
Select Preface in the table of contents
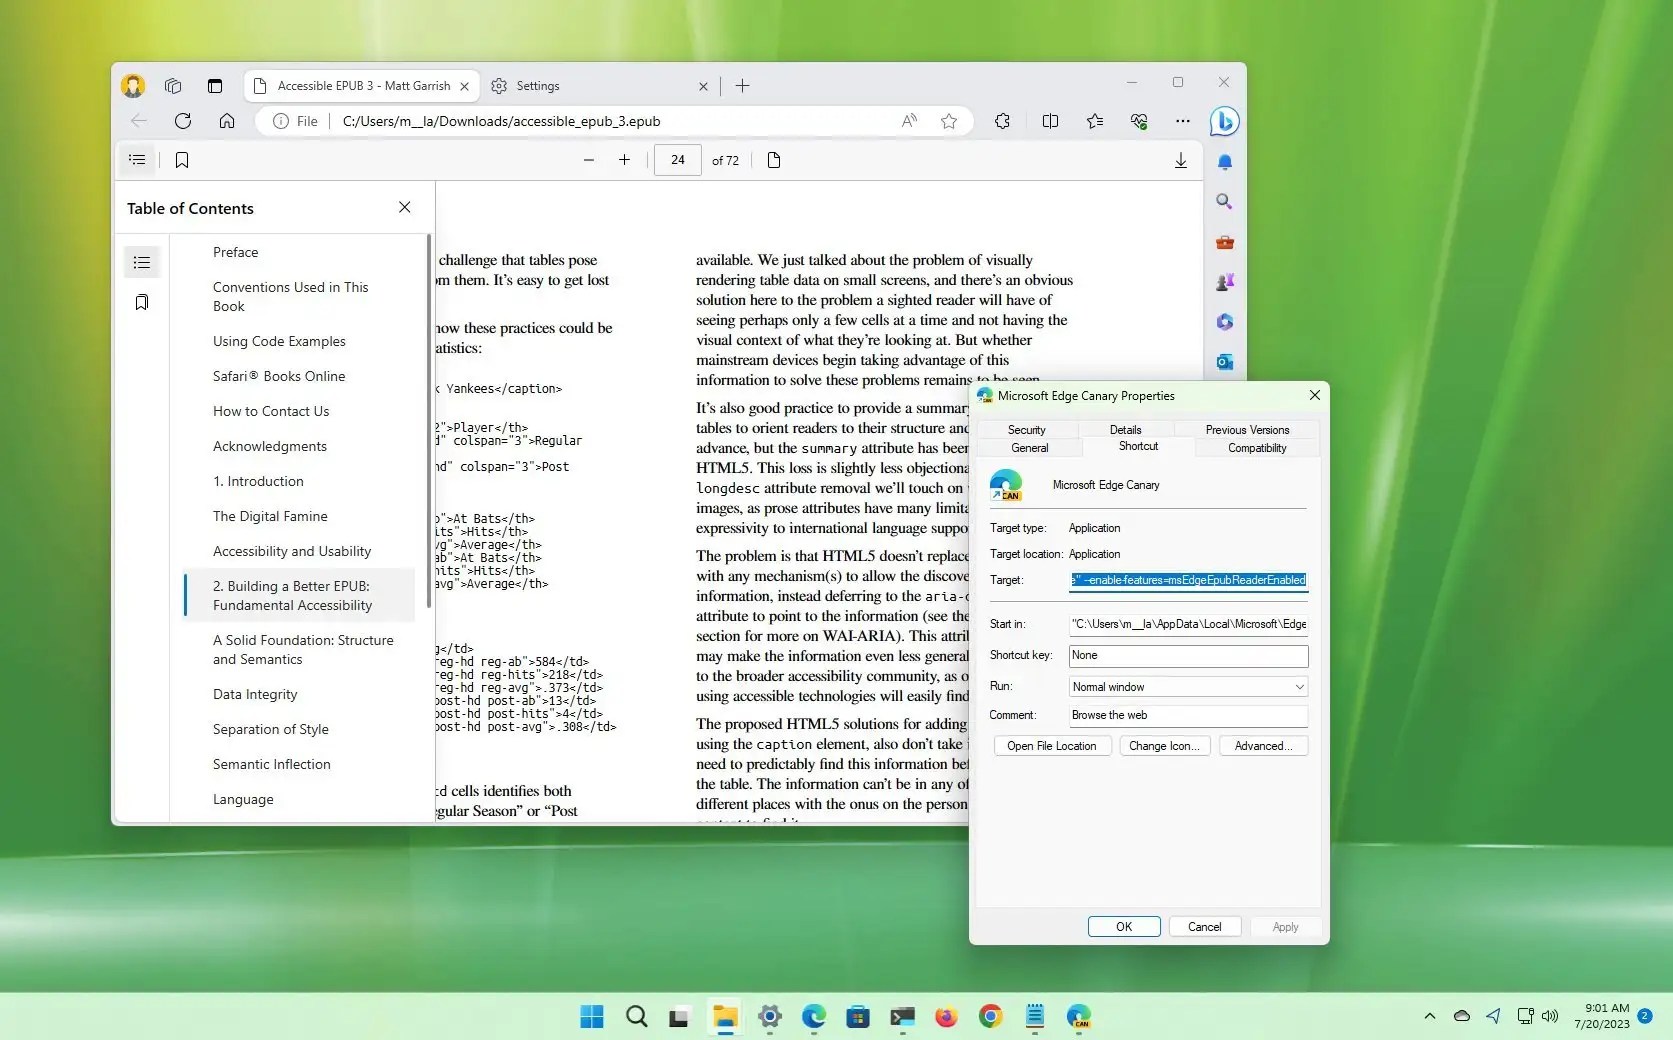(x=235, y=252)
